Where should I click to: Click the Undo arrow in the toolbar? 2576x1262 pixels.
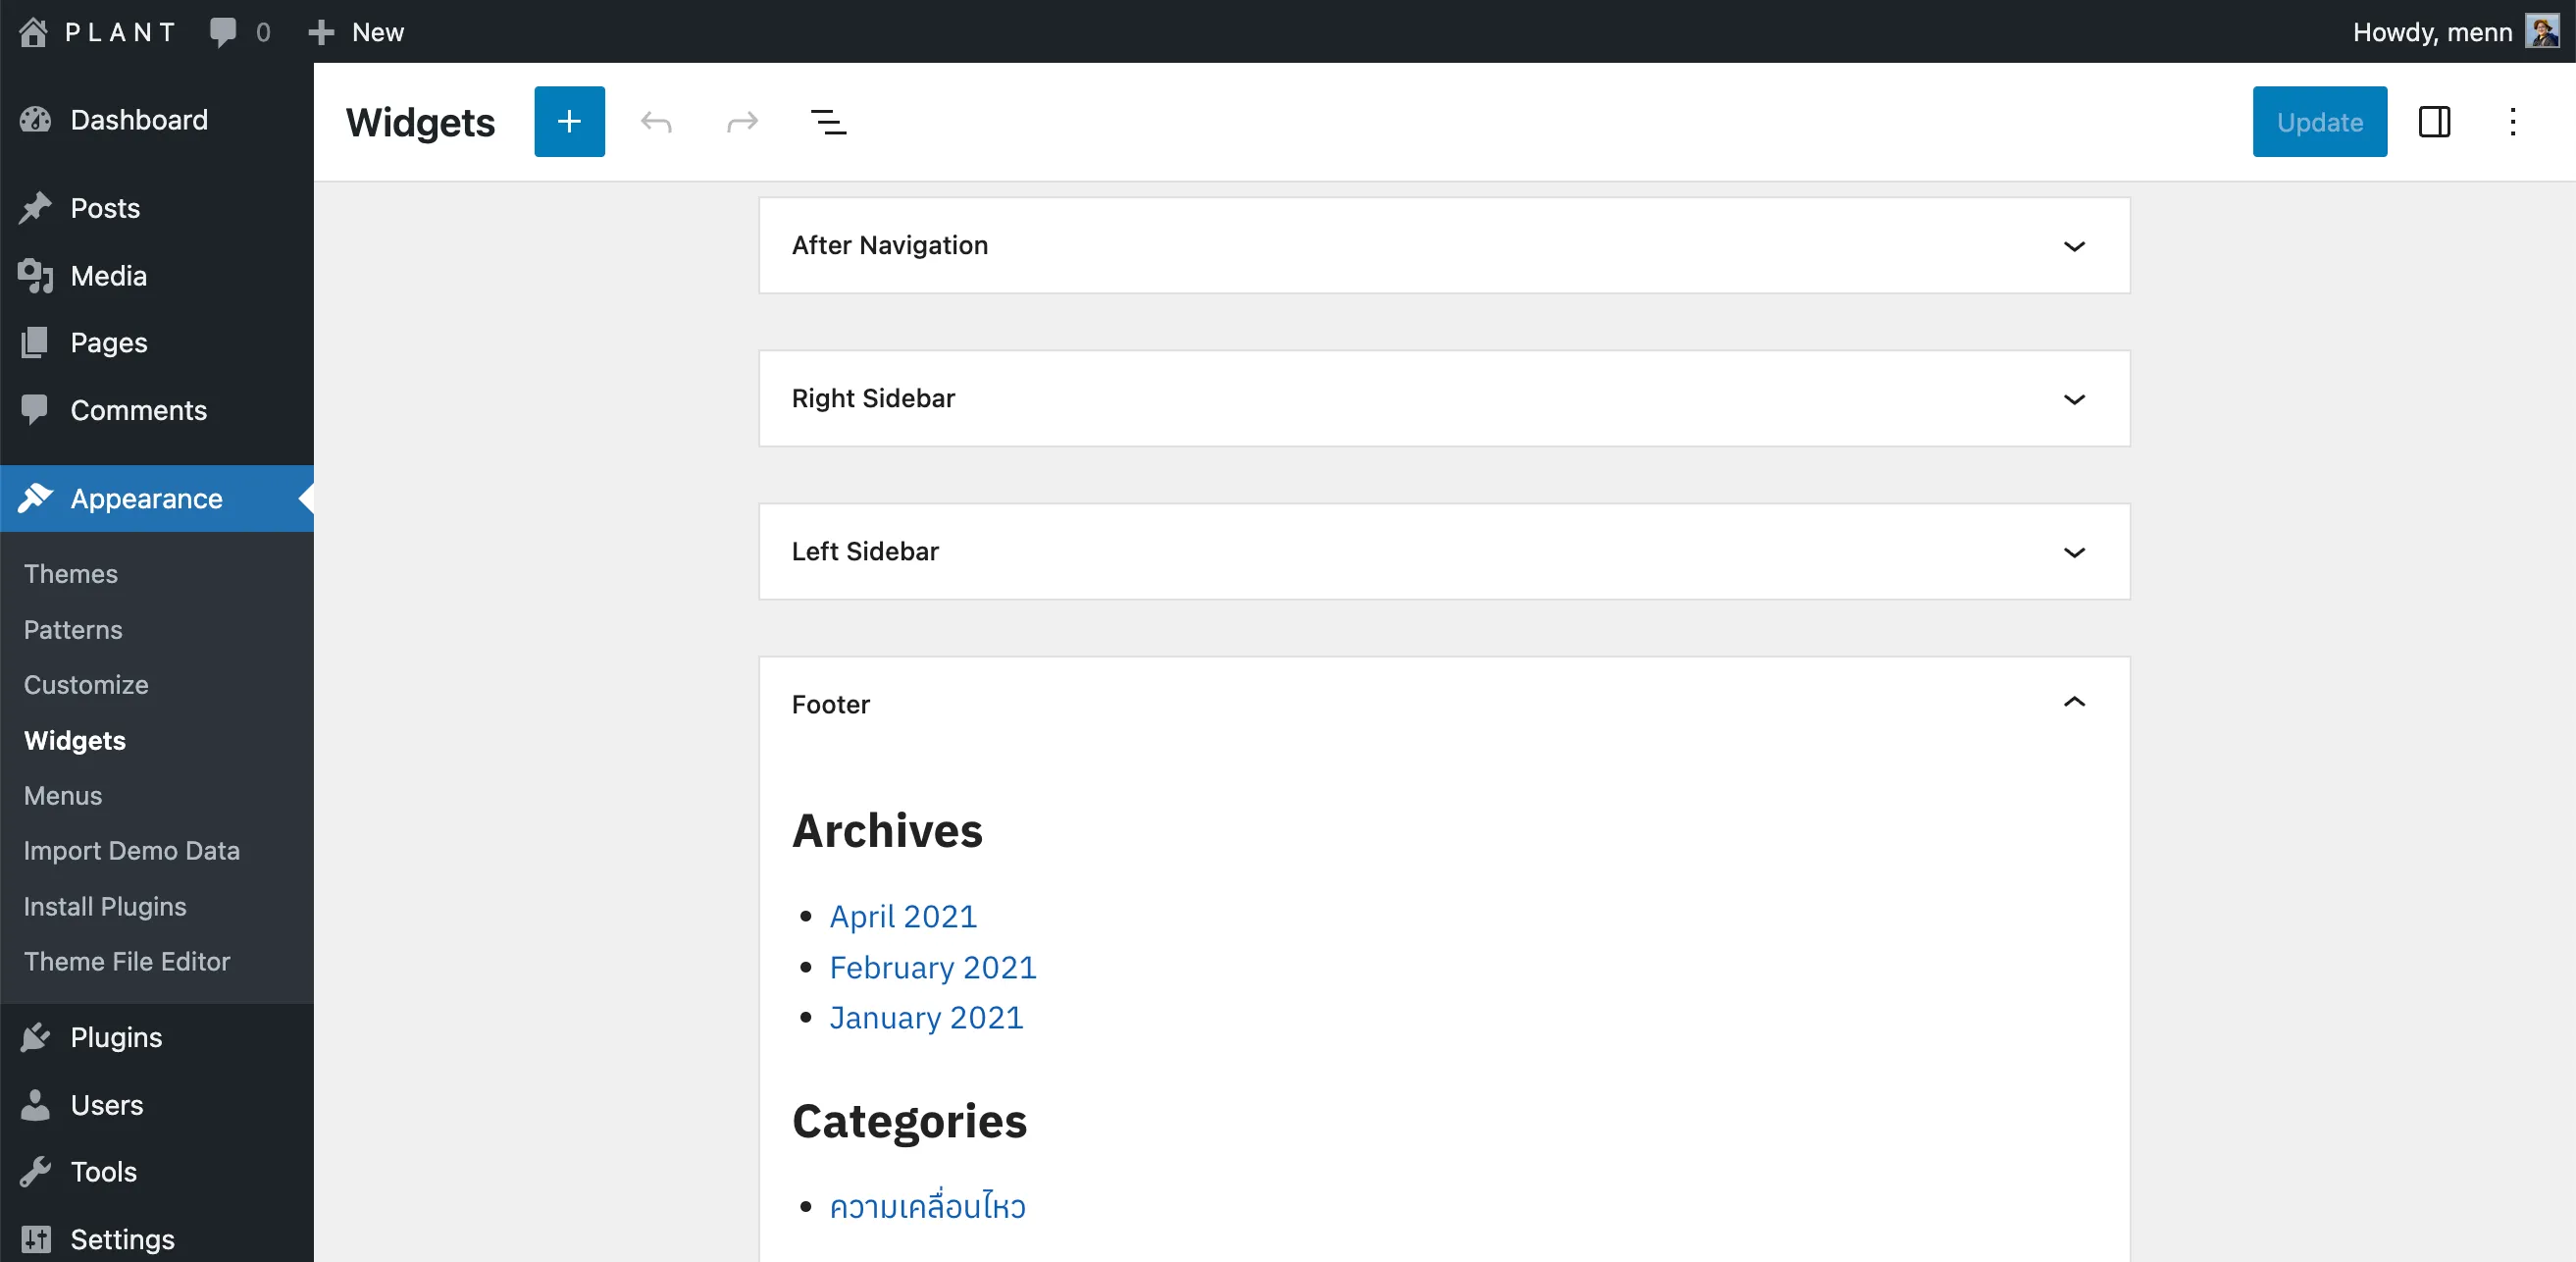click(x=655, y=121)
